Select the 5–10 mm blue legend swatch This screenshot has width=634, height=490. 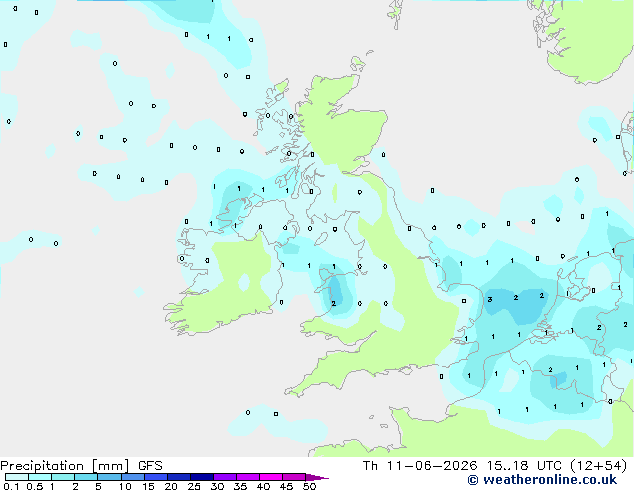click(x=109, y=477)
